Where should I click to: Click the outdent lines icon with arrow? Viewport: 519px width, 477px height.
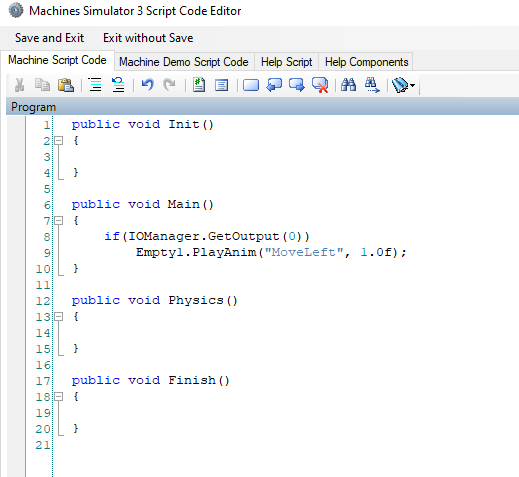point(118,85)
